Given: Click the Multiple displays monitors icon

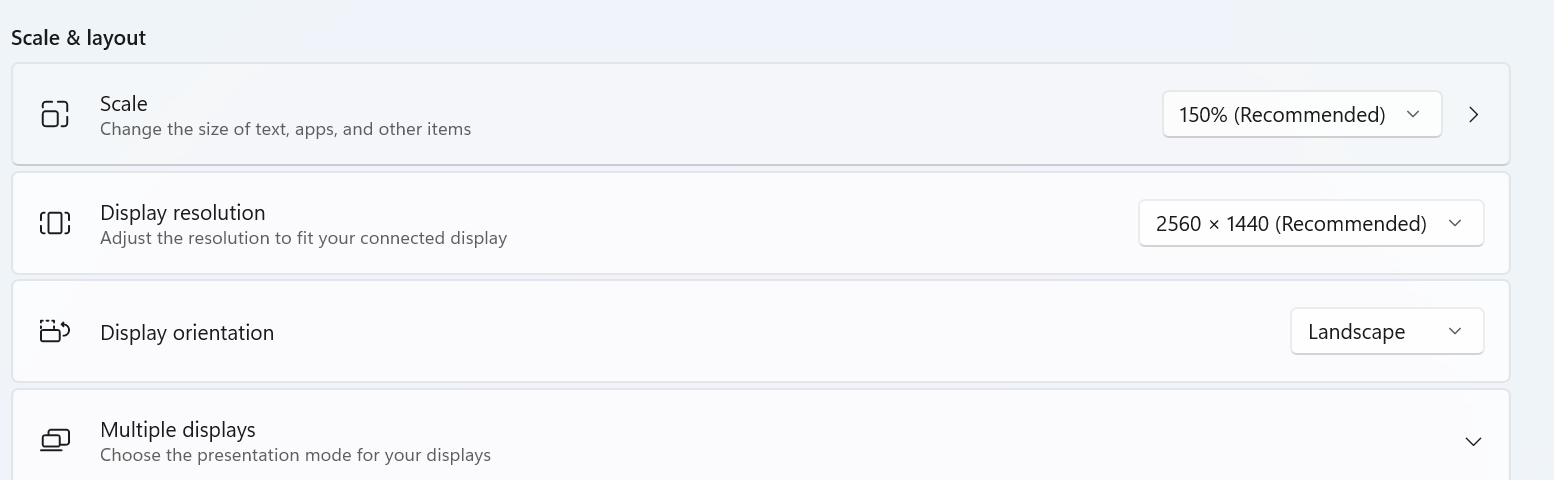Looking at the screenshot, I should 55,440.
